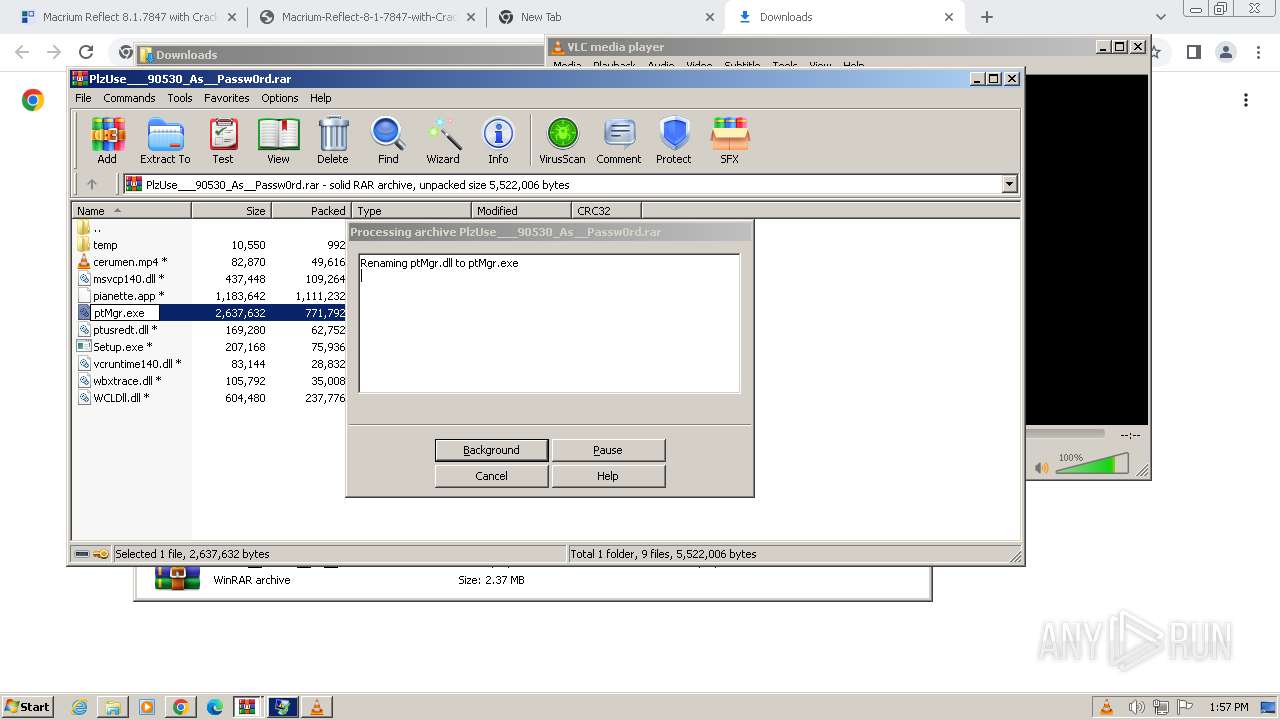The height and width of the screenshot is (720, 1280).
Task: Sort by Type column header
Action: point(411,211)
